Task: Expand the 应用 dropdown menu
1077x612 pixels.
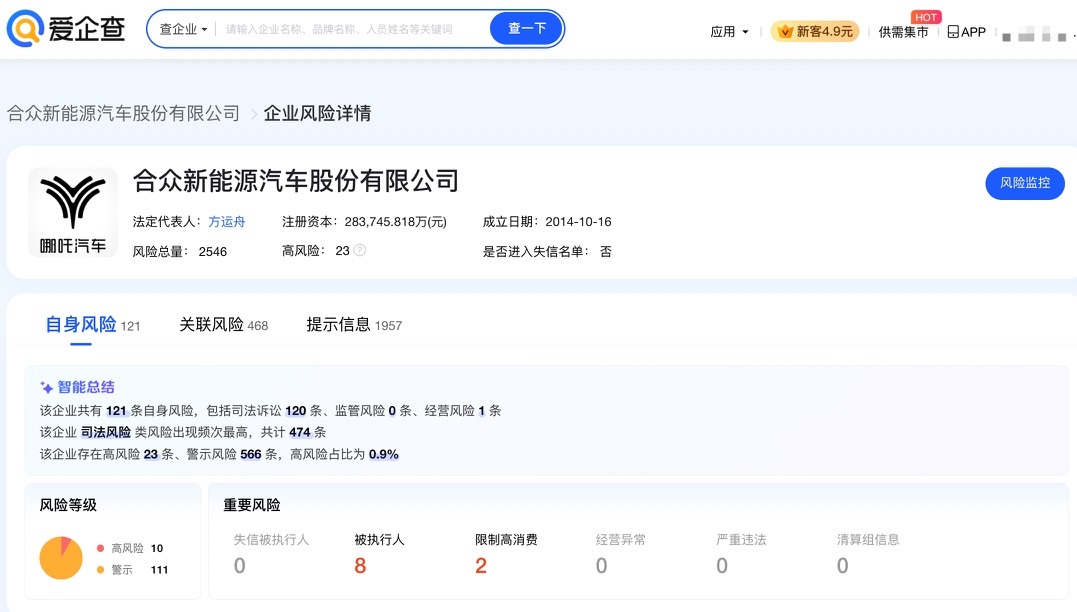Action: [729, 32]
